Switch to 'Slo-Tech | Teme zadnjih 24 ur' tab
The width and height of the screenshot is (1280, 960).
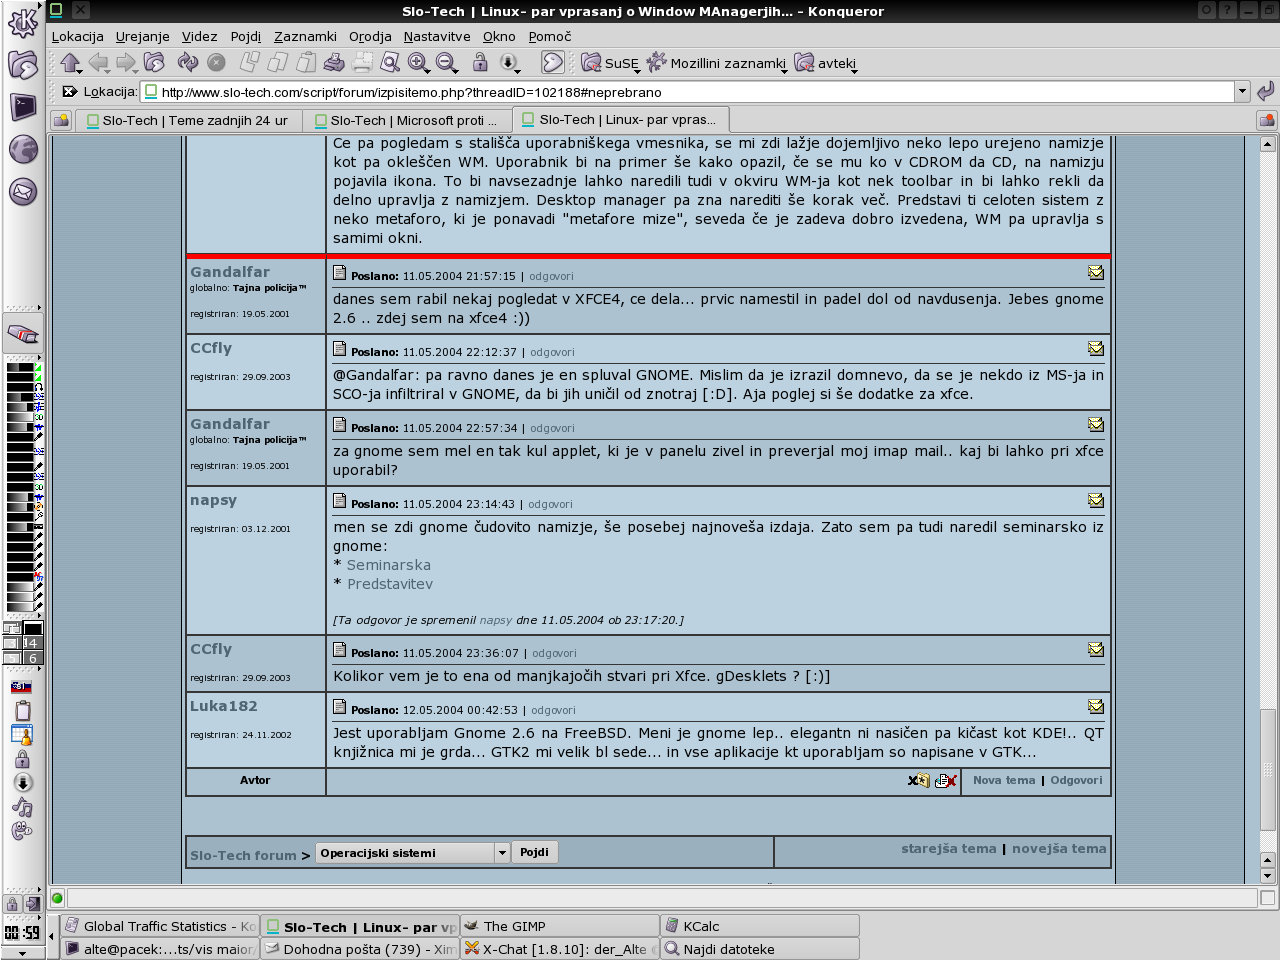coord(189,120)
